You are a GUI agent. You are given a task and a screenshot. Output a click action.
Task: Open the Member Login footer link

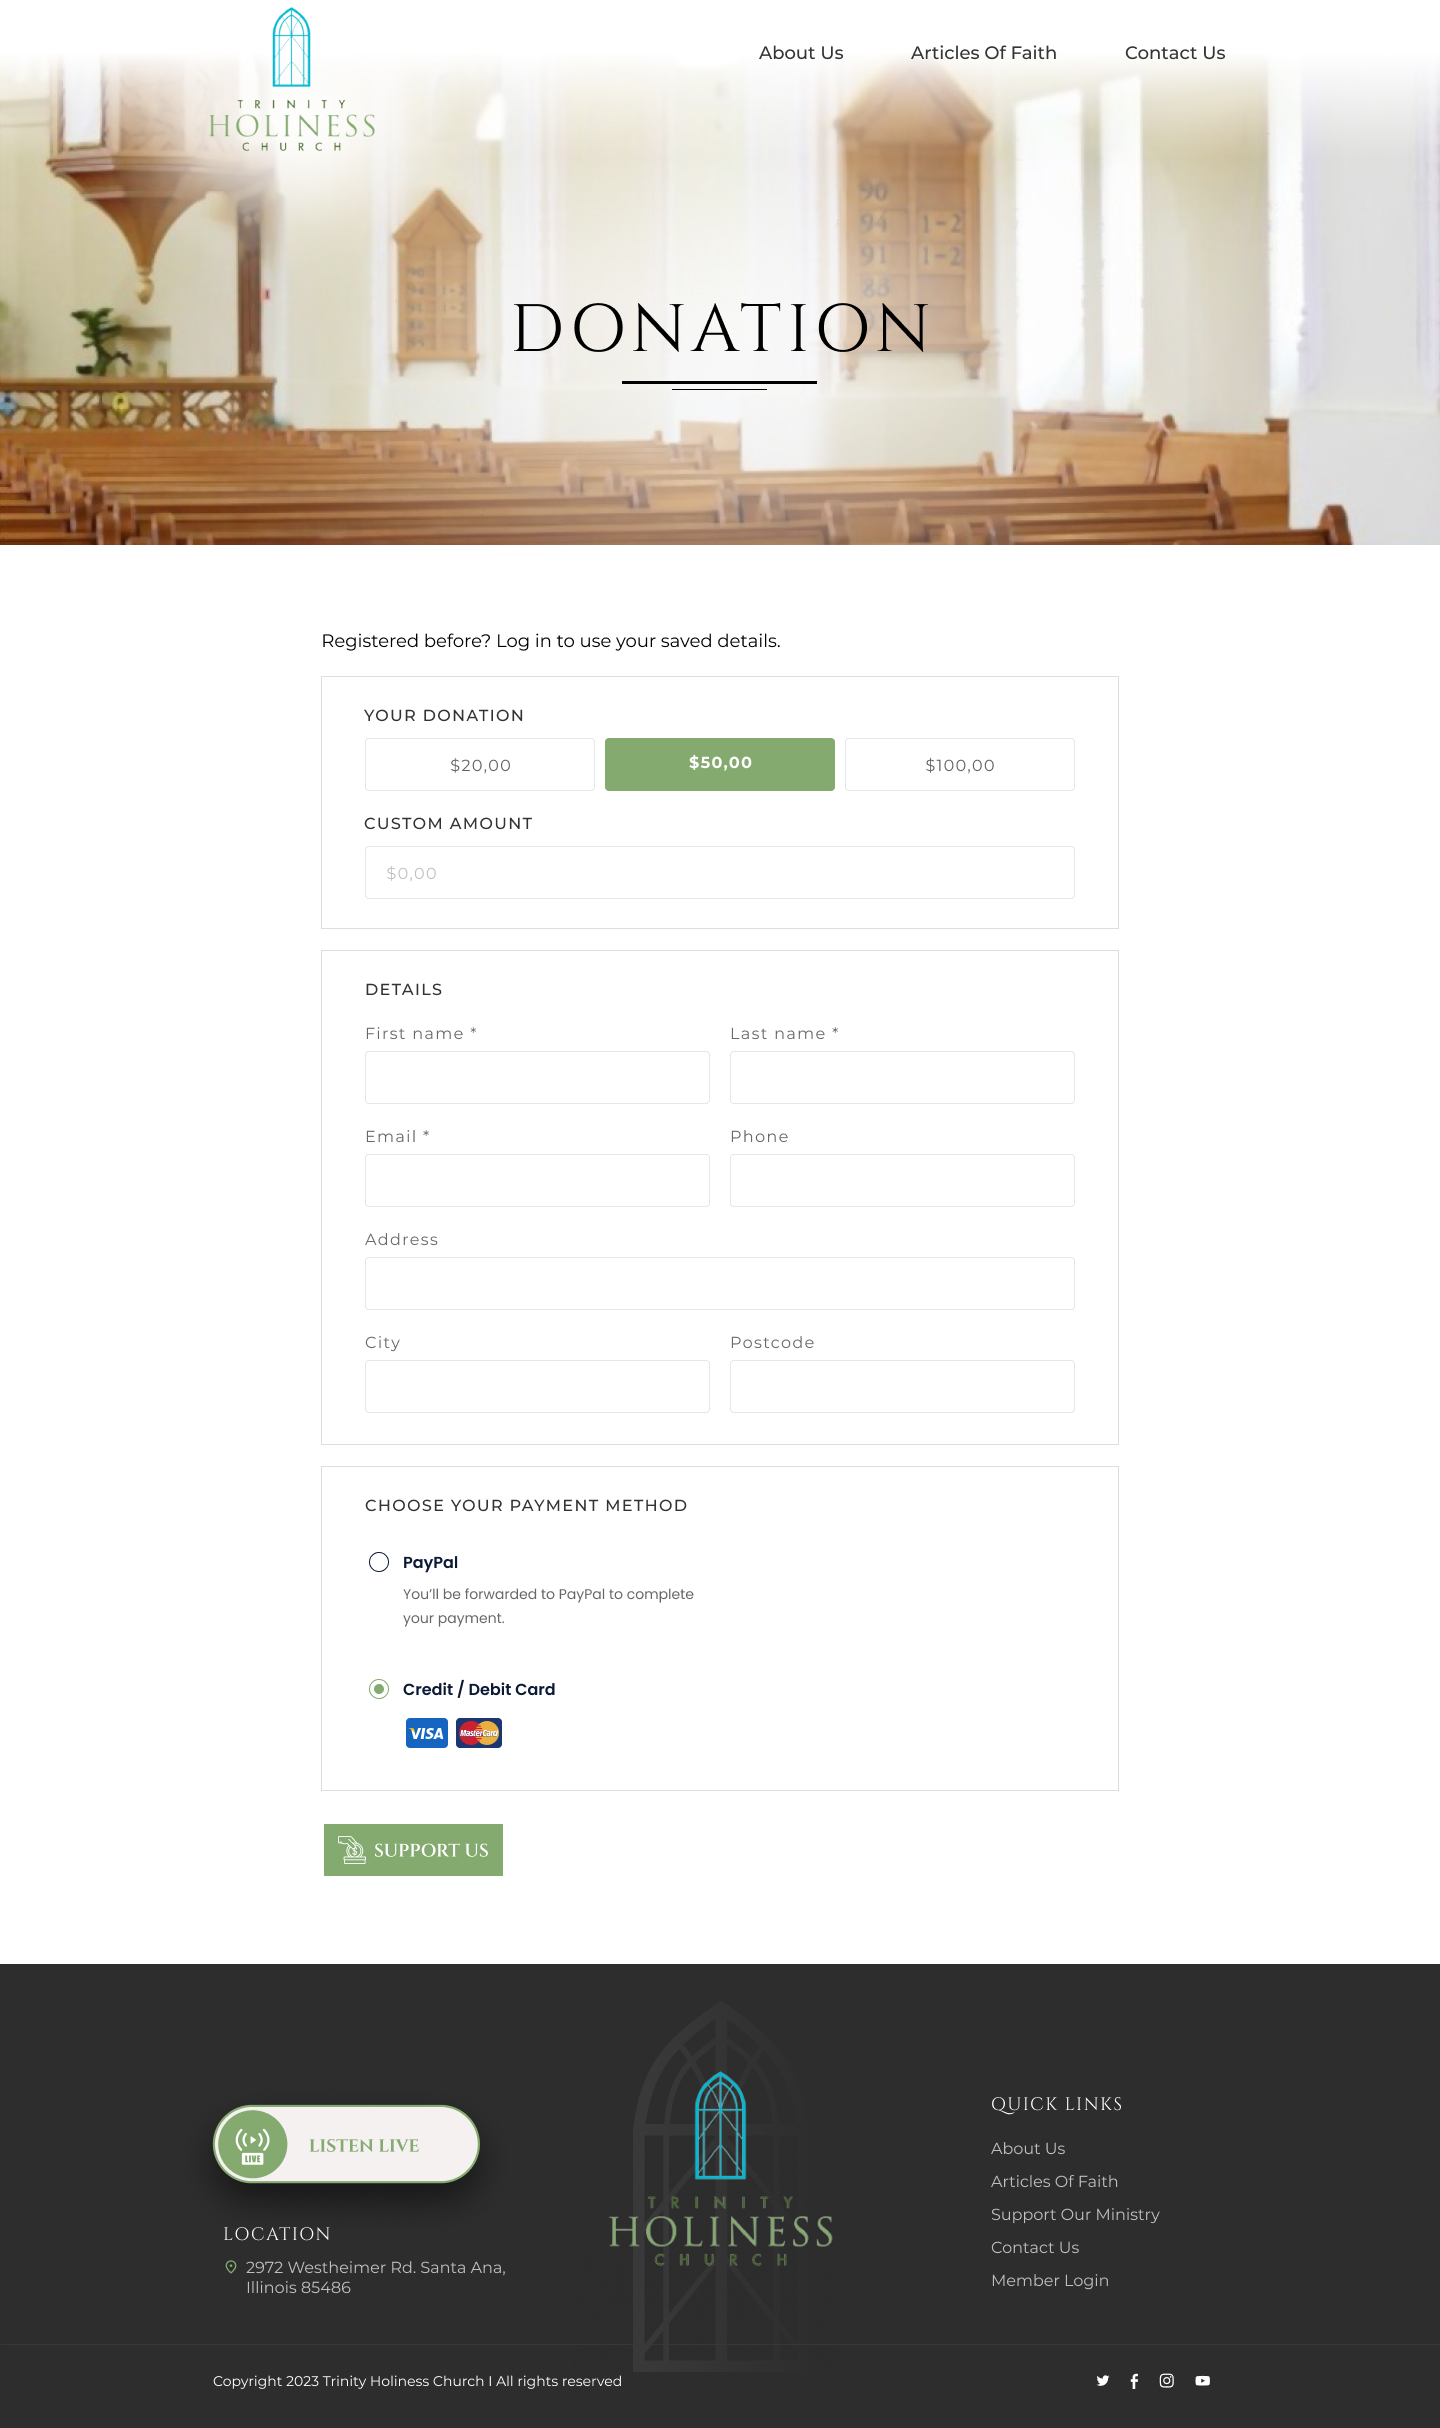[1050, 2280]
